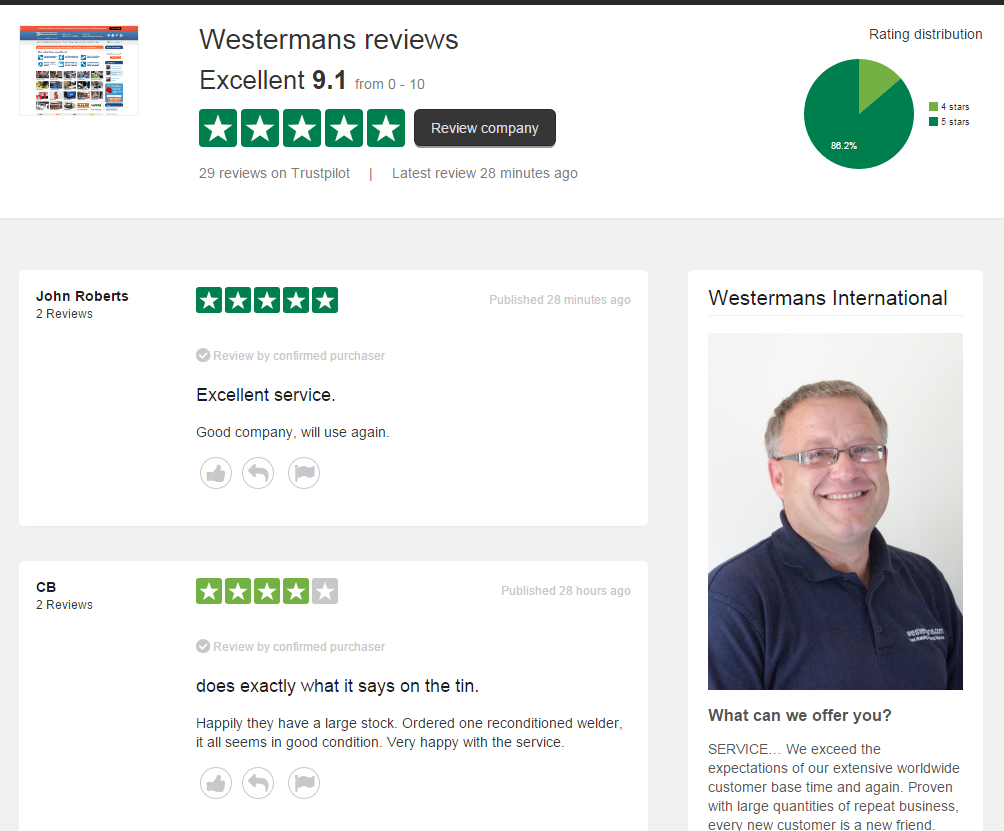
Task: Open CB's reviewer profile
Action: 46,587
